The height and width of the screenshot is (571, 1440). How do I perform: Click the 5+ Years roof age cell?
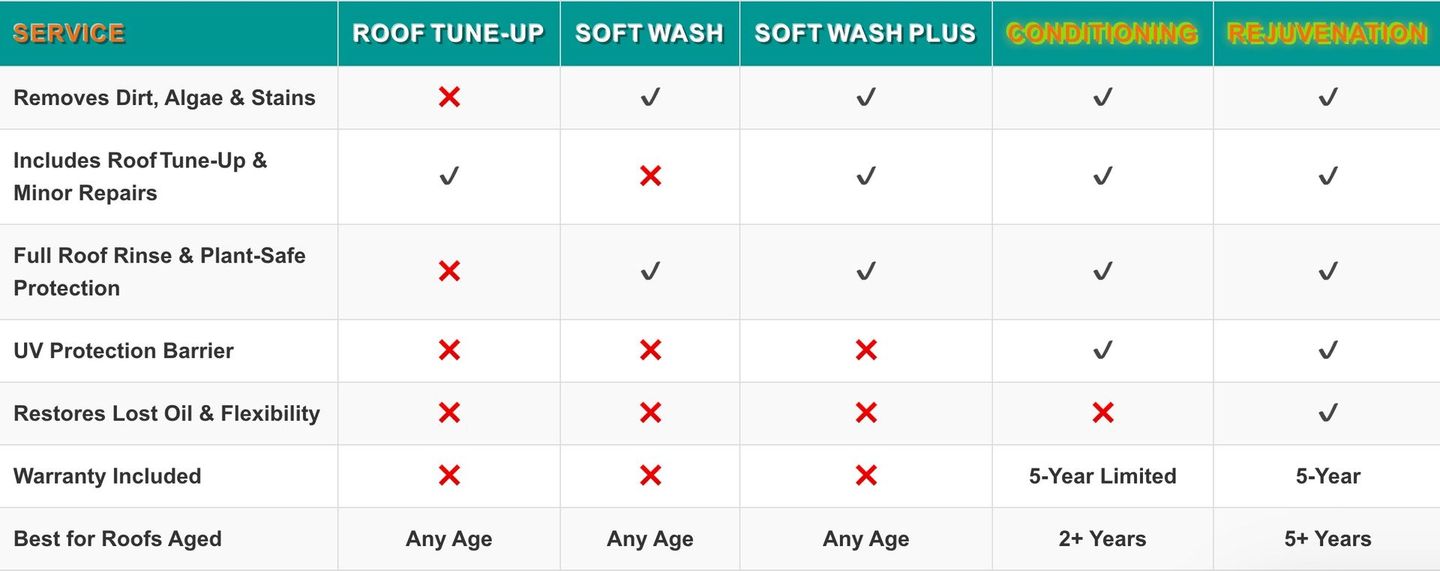pos(1328,539)
